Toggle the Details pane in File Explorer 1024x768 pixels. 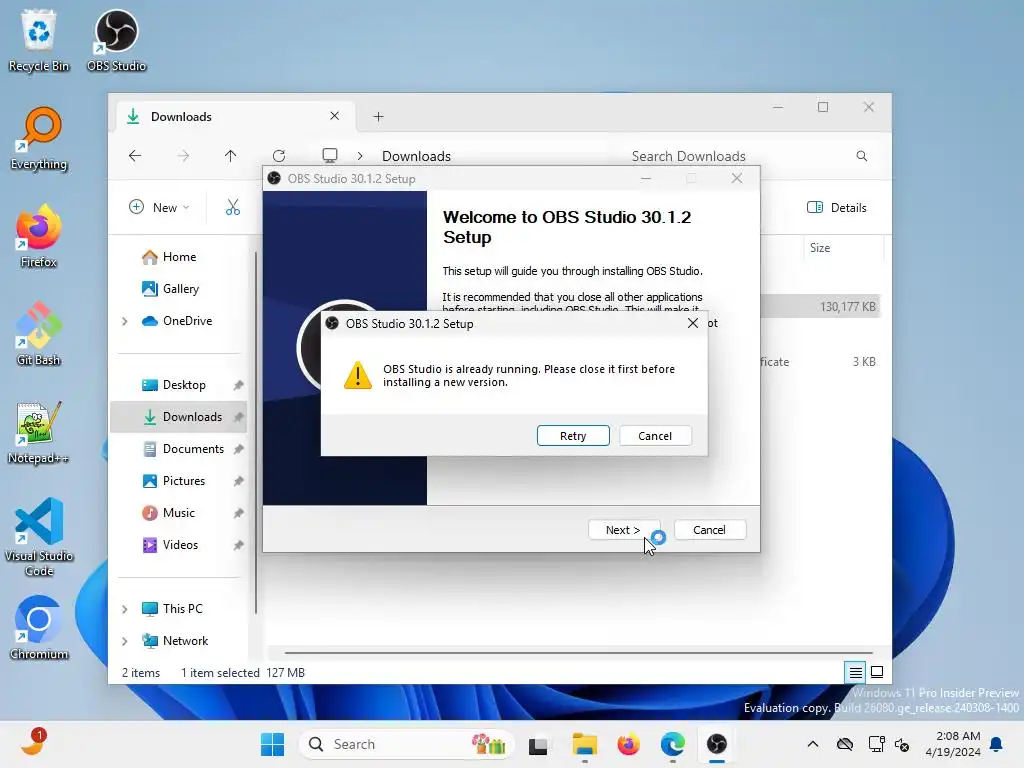[x=837, y=207]
